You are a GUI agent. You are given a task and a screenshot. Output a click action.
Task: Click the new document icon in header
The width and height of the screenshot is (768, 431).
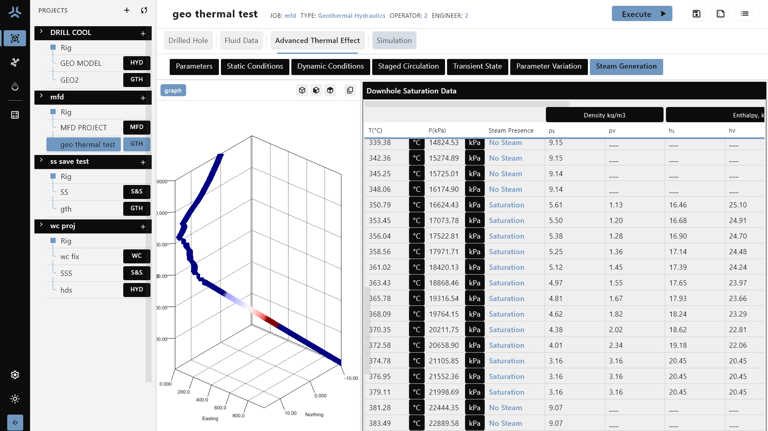[x=720, y=14]
